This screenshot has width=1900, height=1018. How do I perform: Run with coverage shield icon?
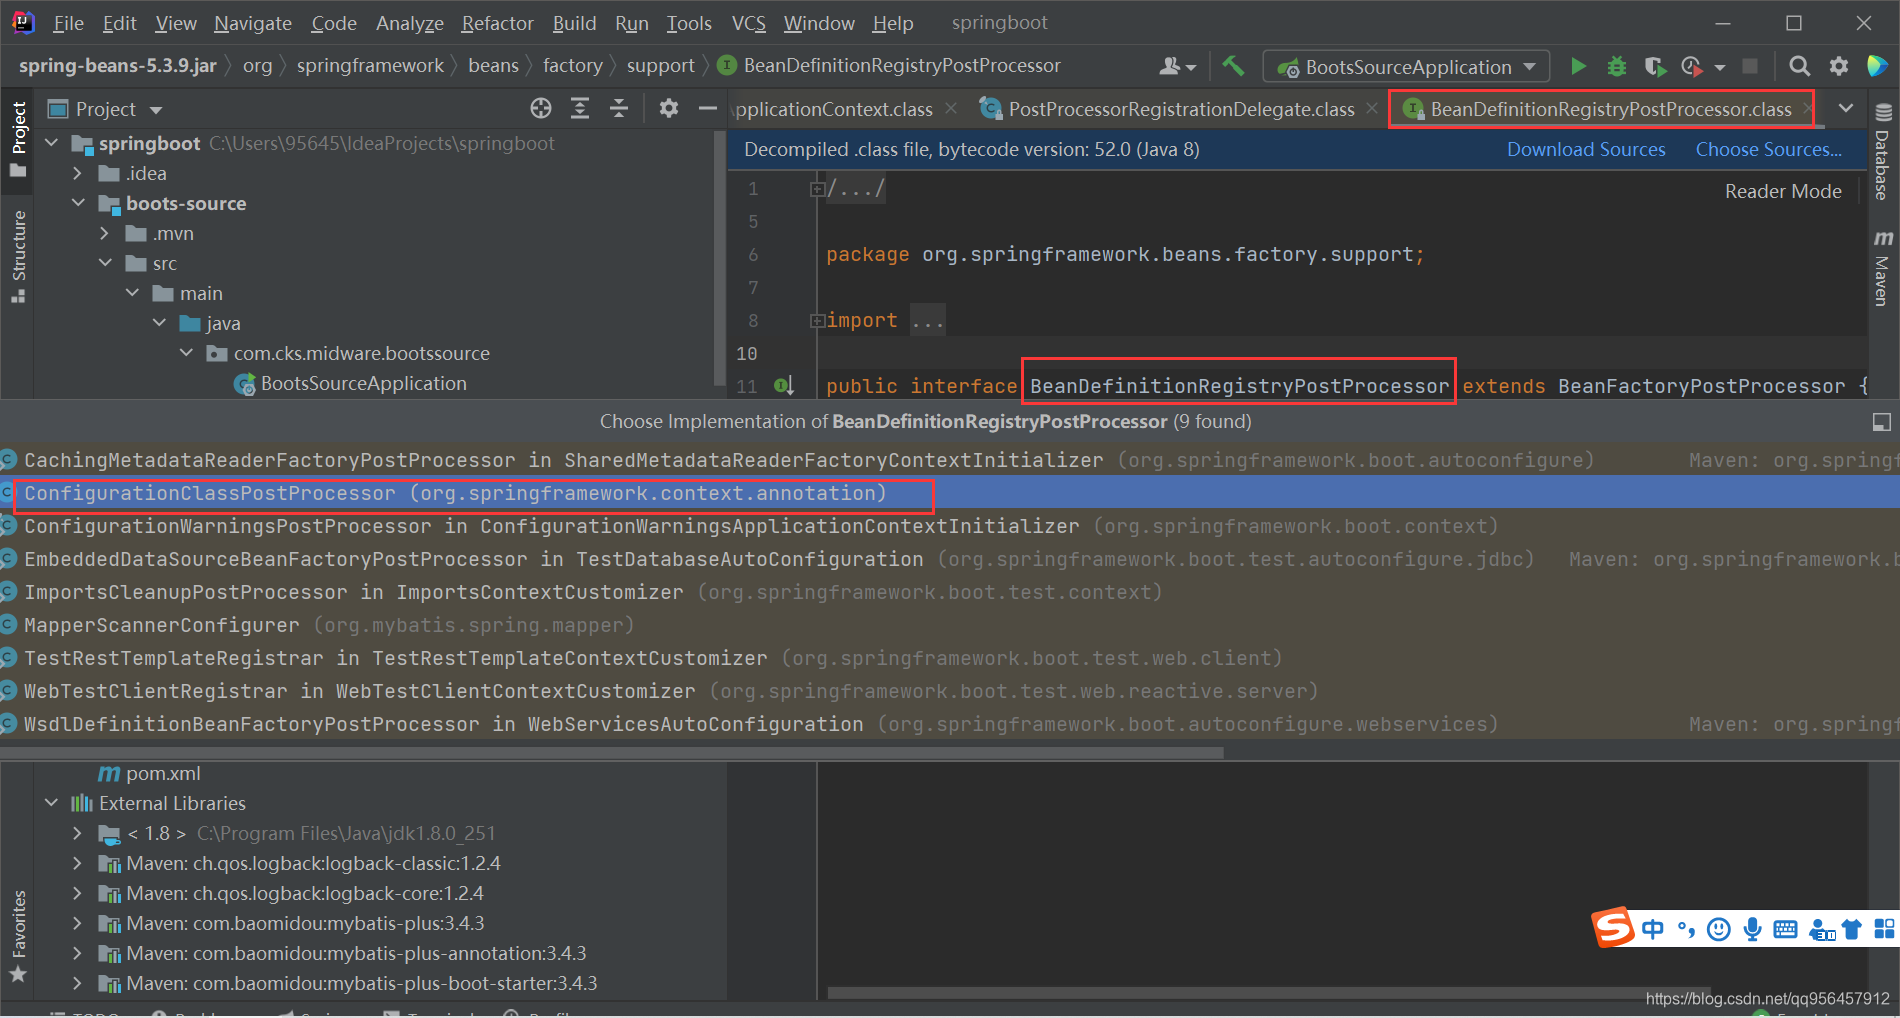tap(1654, 66)
